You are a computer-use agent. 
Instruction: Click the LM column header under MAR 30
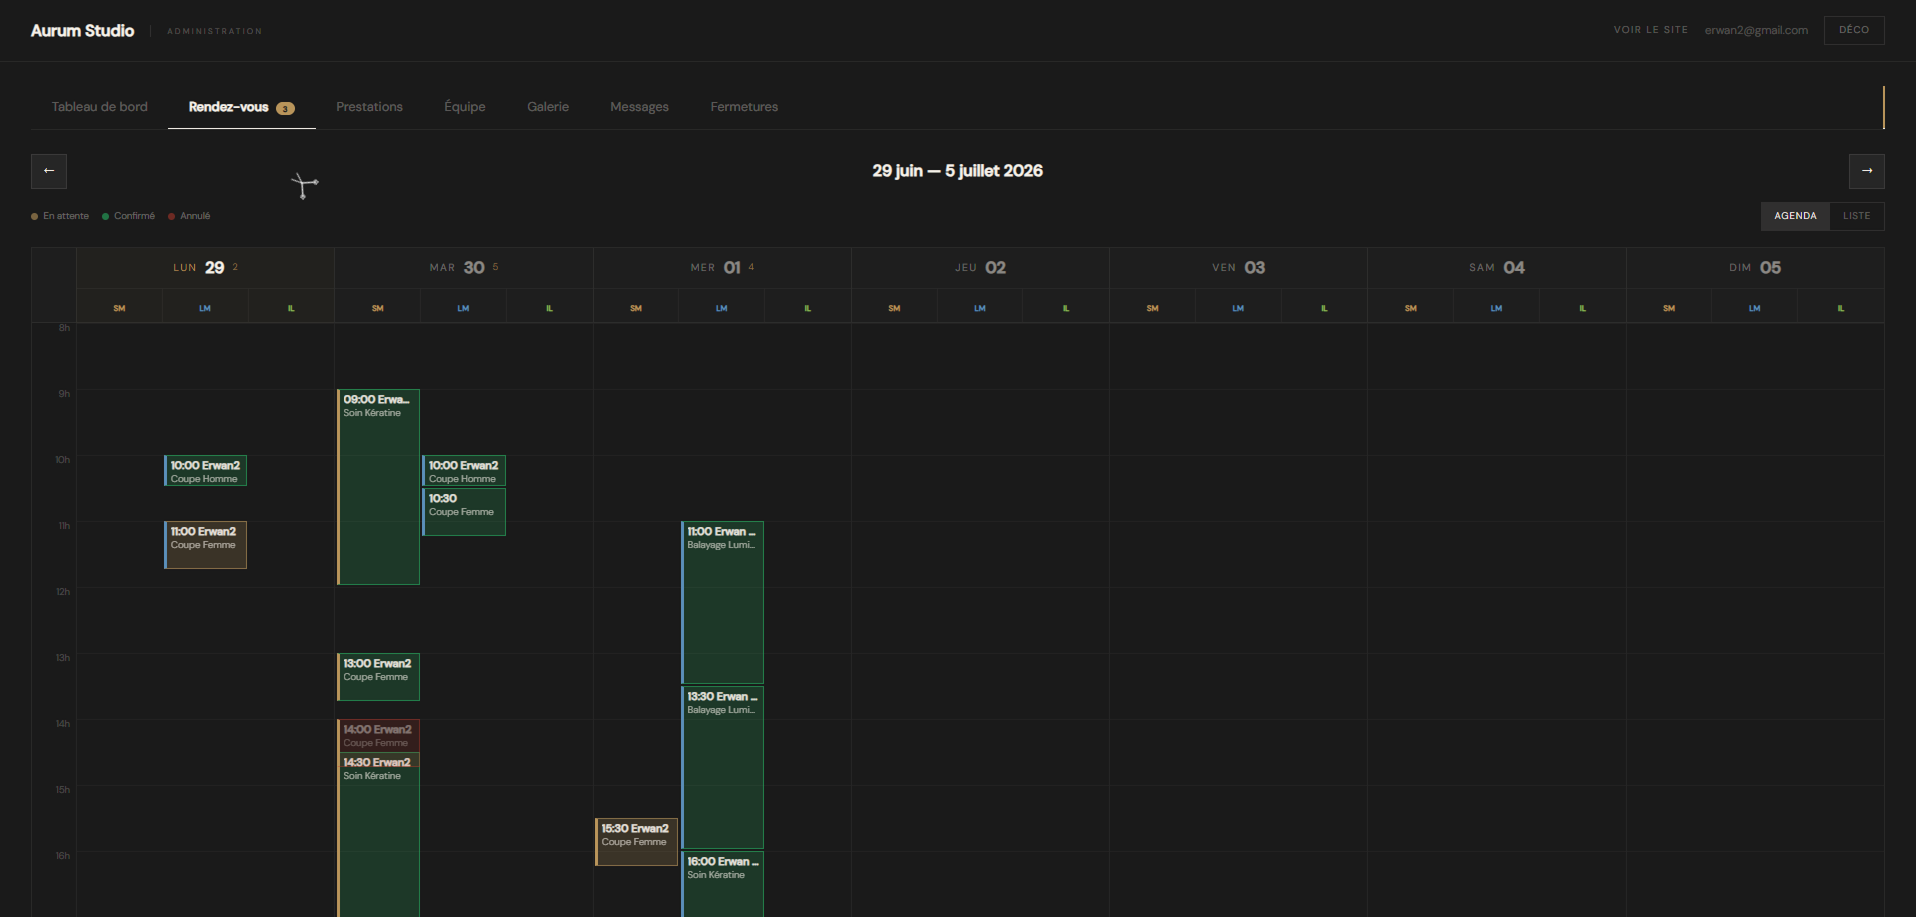464,308
